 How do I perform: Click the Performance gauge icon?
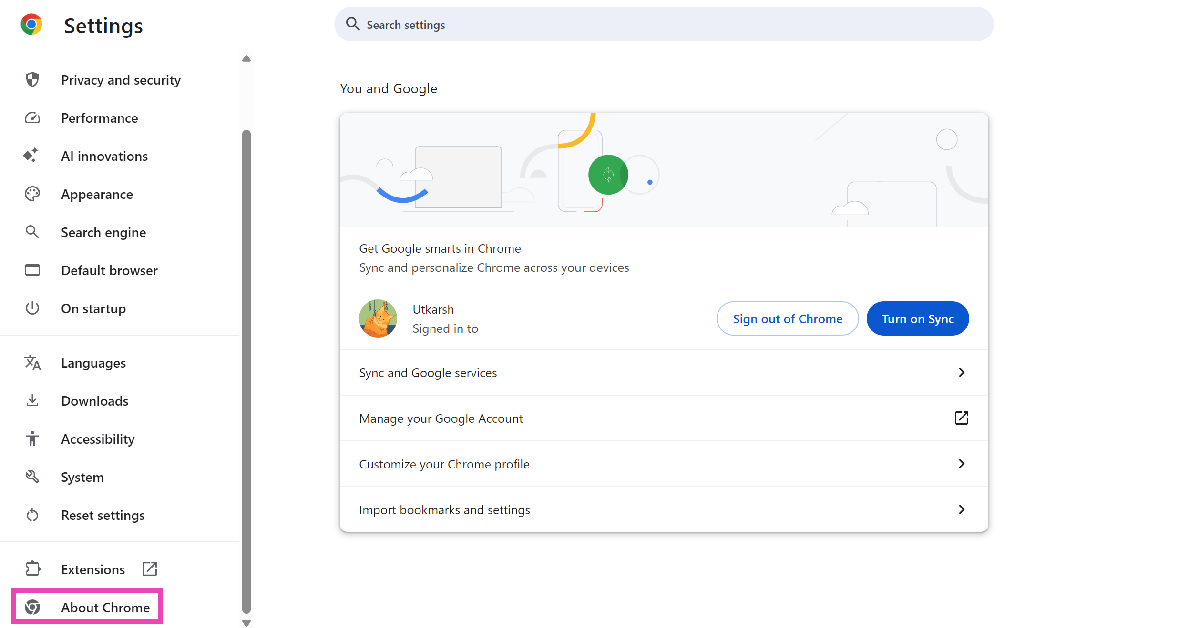tap(32, 118)
